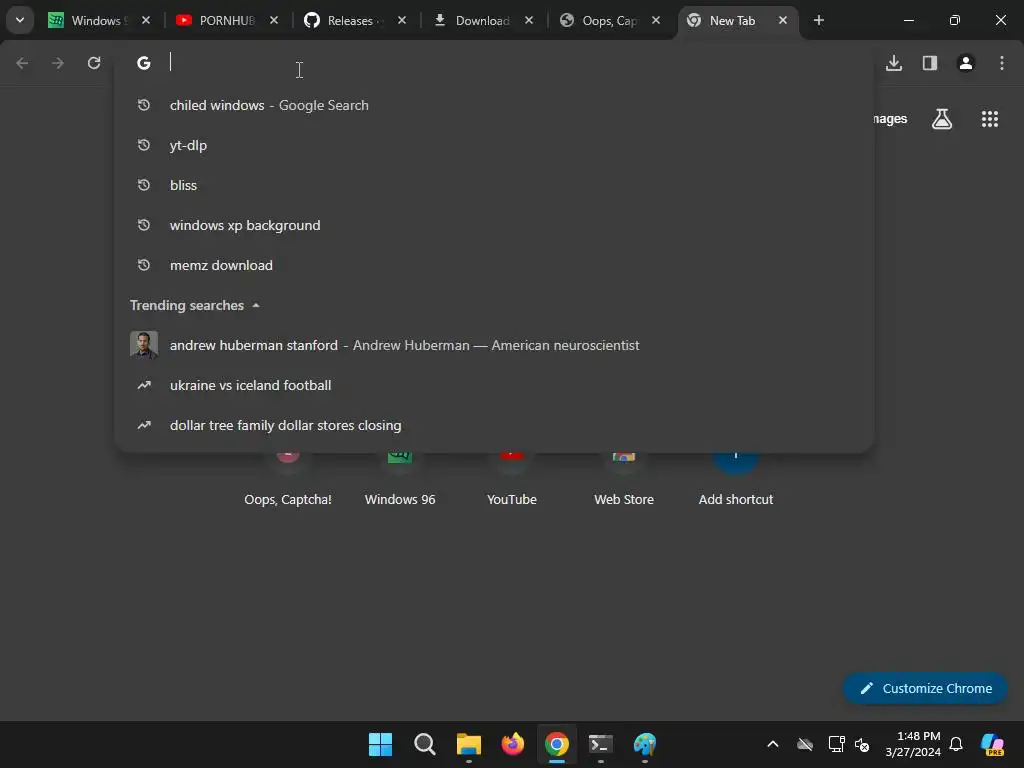This screenshot has width=1024, height=768.
Task: Click the Chrome taskbar icon
Action: [556, 744]
